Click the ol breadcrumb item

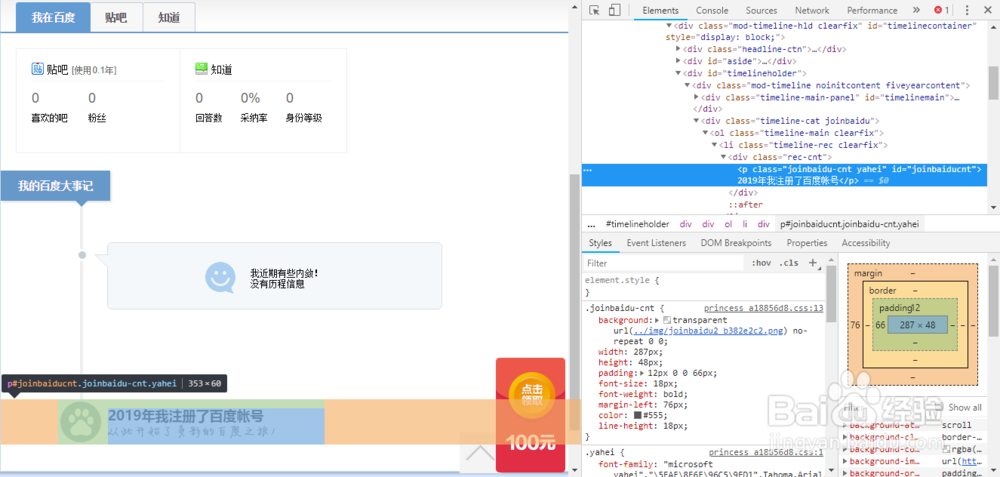point(728,224)
